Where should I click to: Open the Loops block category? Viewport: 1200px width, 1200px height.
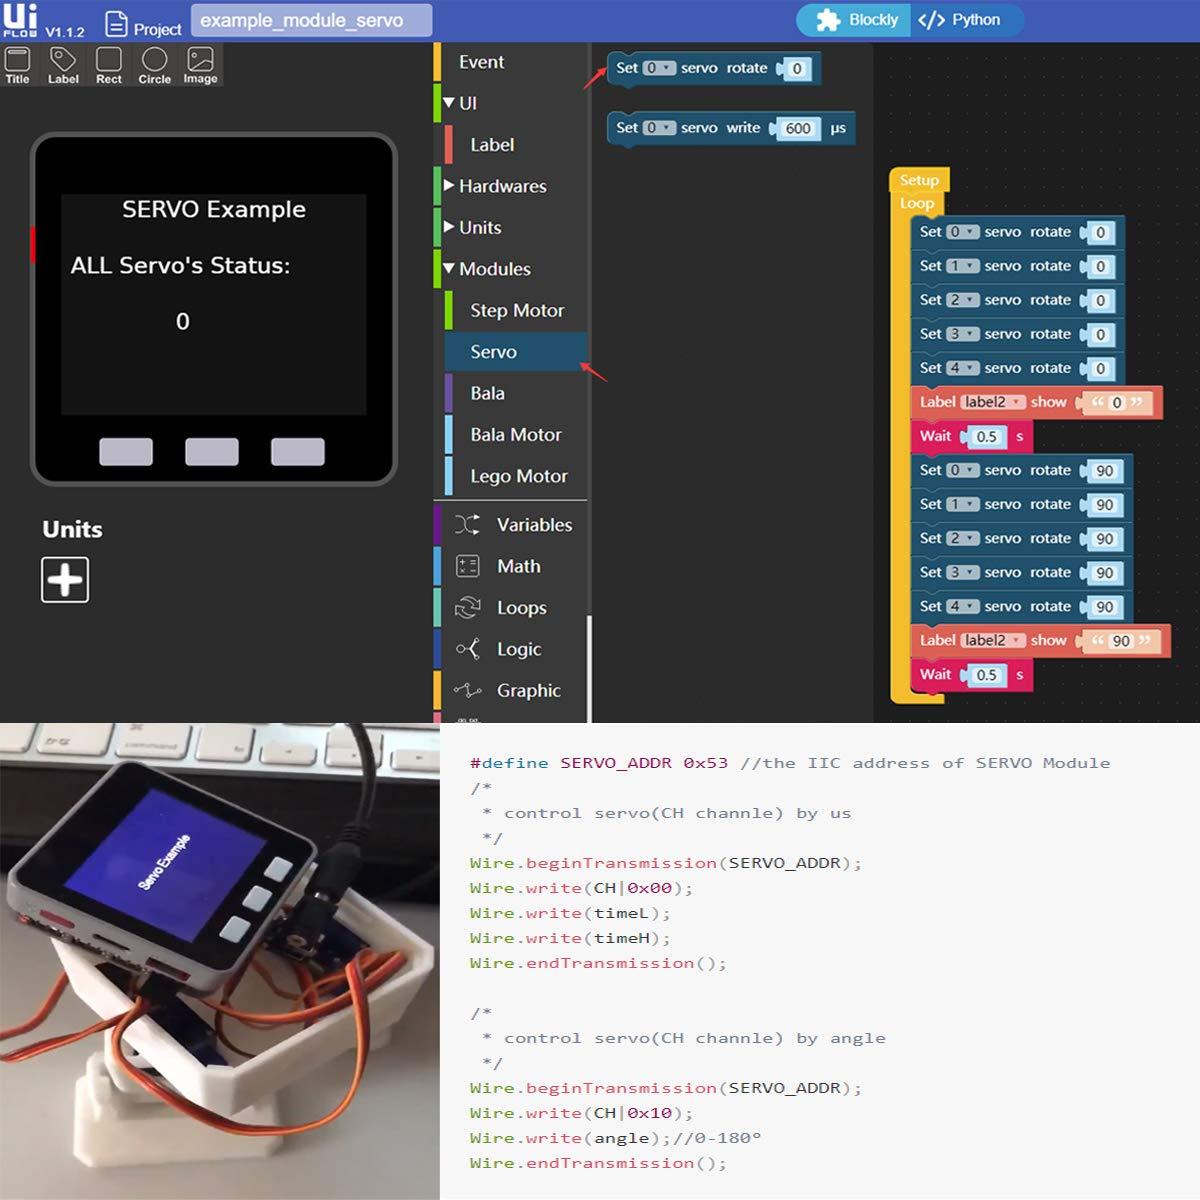(521, 608)
